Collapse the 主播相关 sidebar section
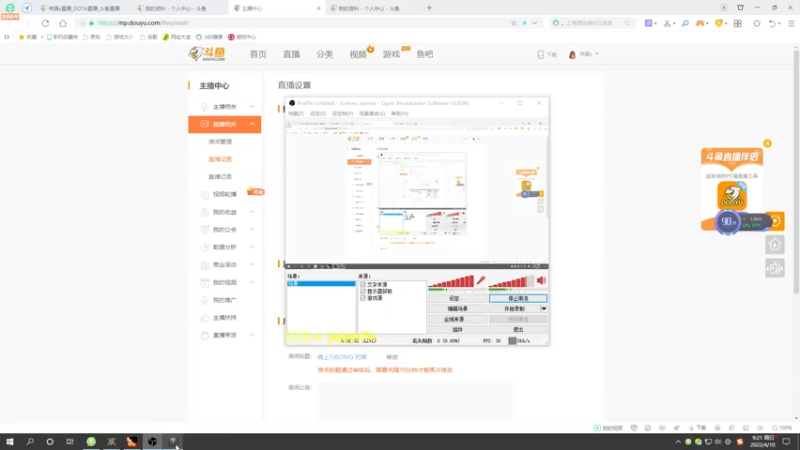 click(252, 107)
